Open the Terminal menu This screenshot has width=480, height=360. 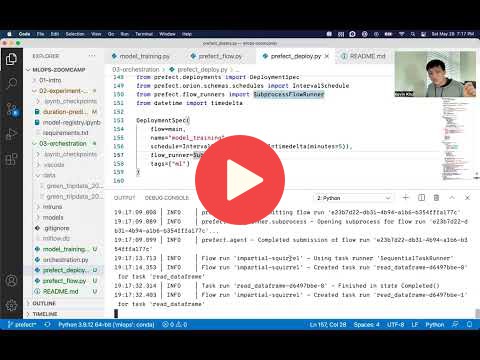point(144,34)
